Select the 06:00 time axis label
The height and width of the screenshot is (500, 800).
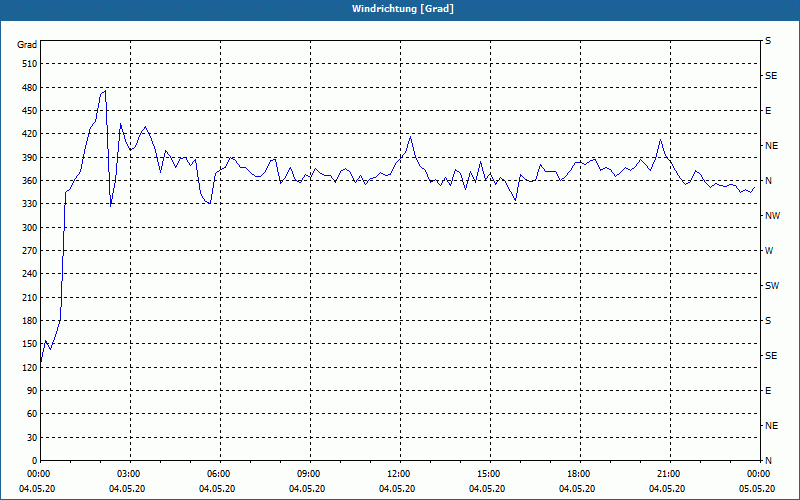pyautogui.click(x=220, y=474)
